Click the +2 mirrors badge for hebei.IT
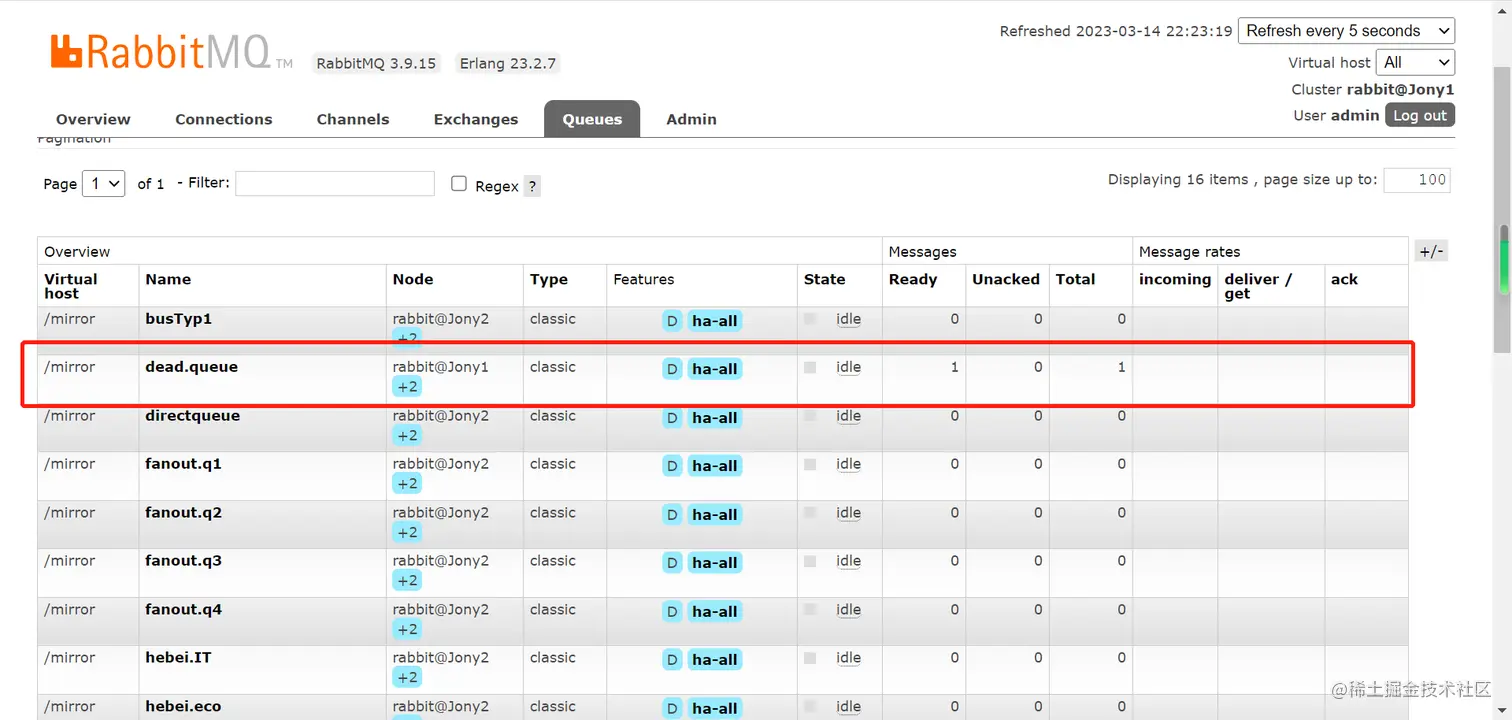The width and height of the screenshot is (1512, 720). point(407,677)
